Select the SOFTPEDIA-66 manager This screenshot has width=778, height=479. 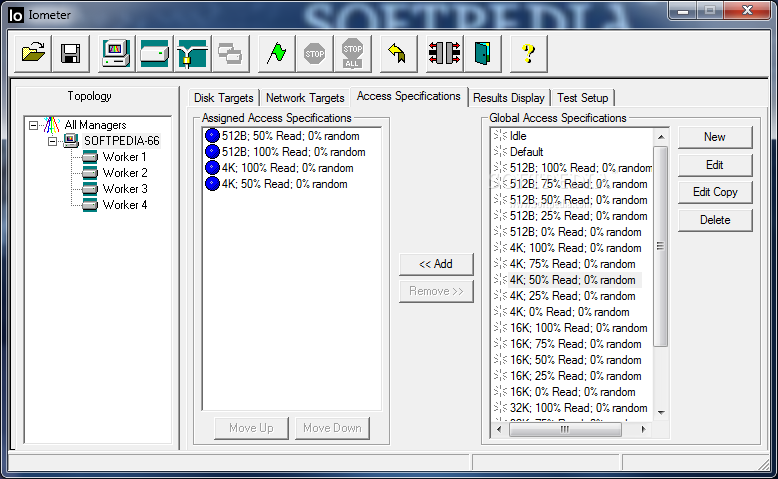122,141
